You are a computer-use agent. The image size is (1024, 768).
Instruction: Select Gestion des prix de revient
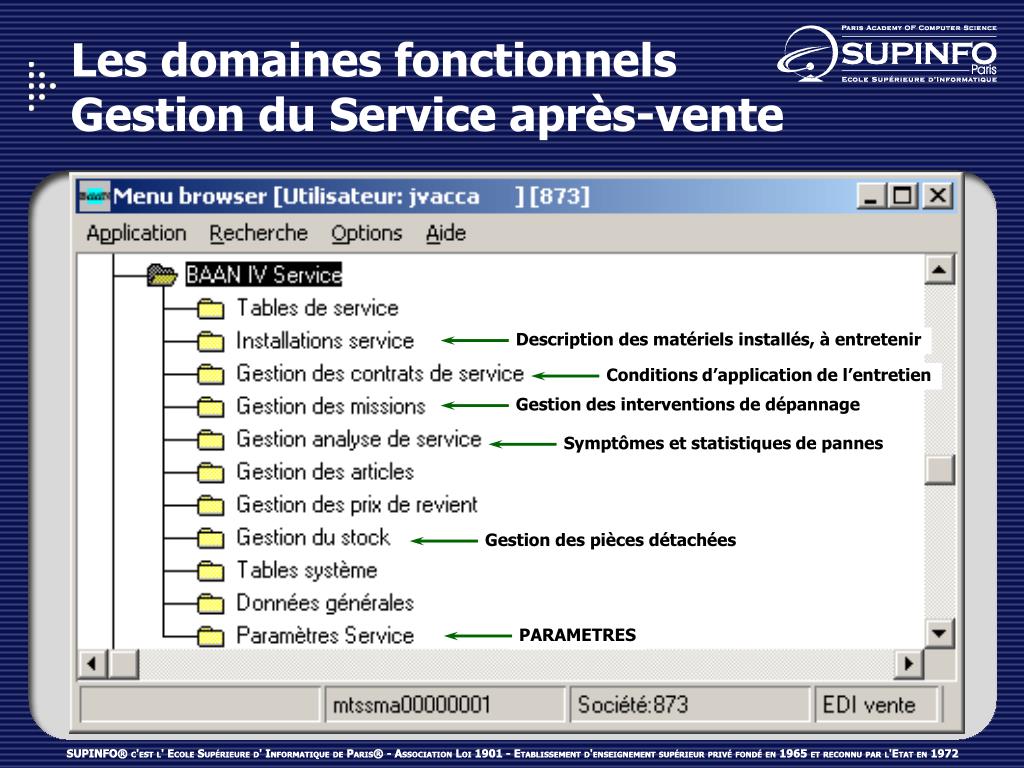coord(357,504)
